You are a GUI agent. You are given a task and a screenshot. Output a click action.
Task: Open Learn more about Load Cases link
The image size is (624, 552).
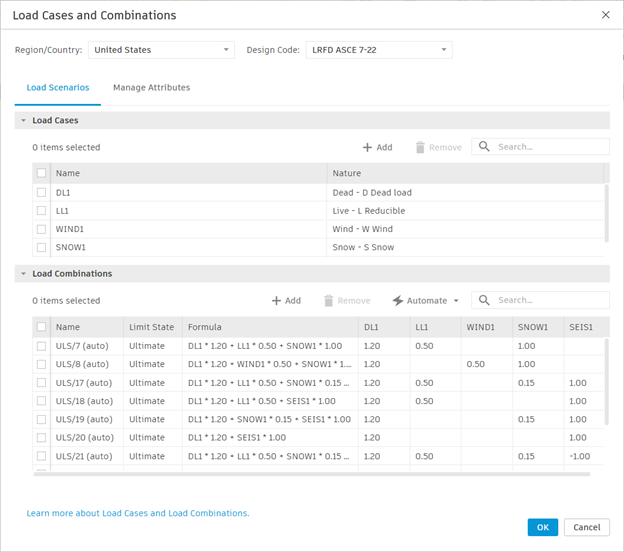coord(138,514)
